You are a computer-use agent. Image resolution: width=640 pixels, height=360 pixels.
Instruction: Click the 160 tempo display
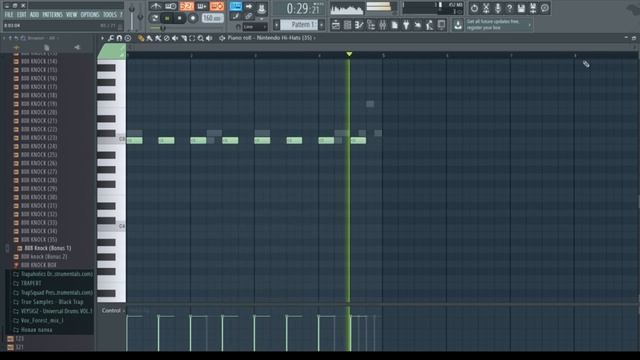(x=213, y=18)
